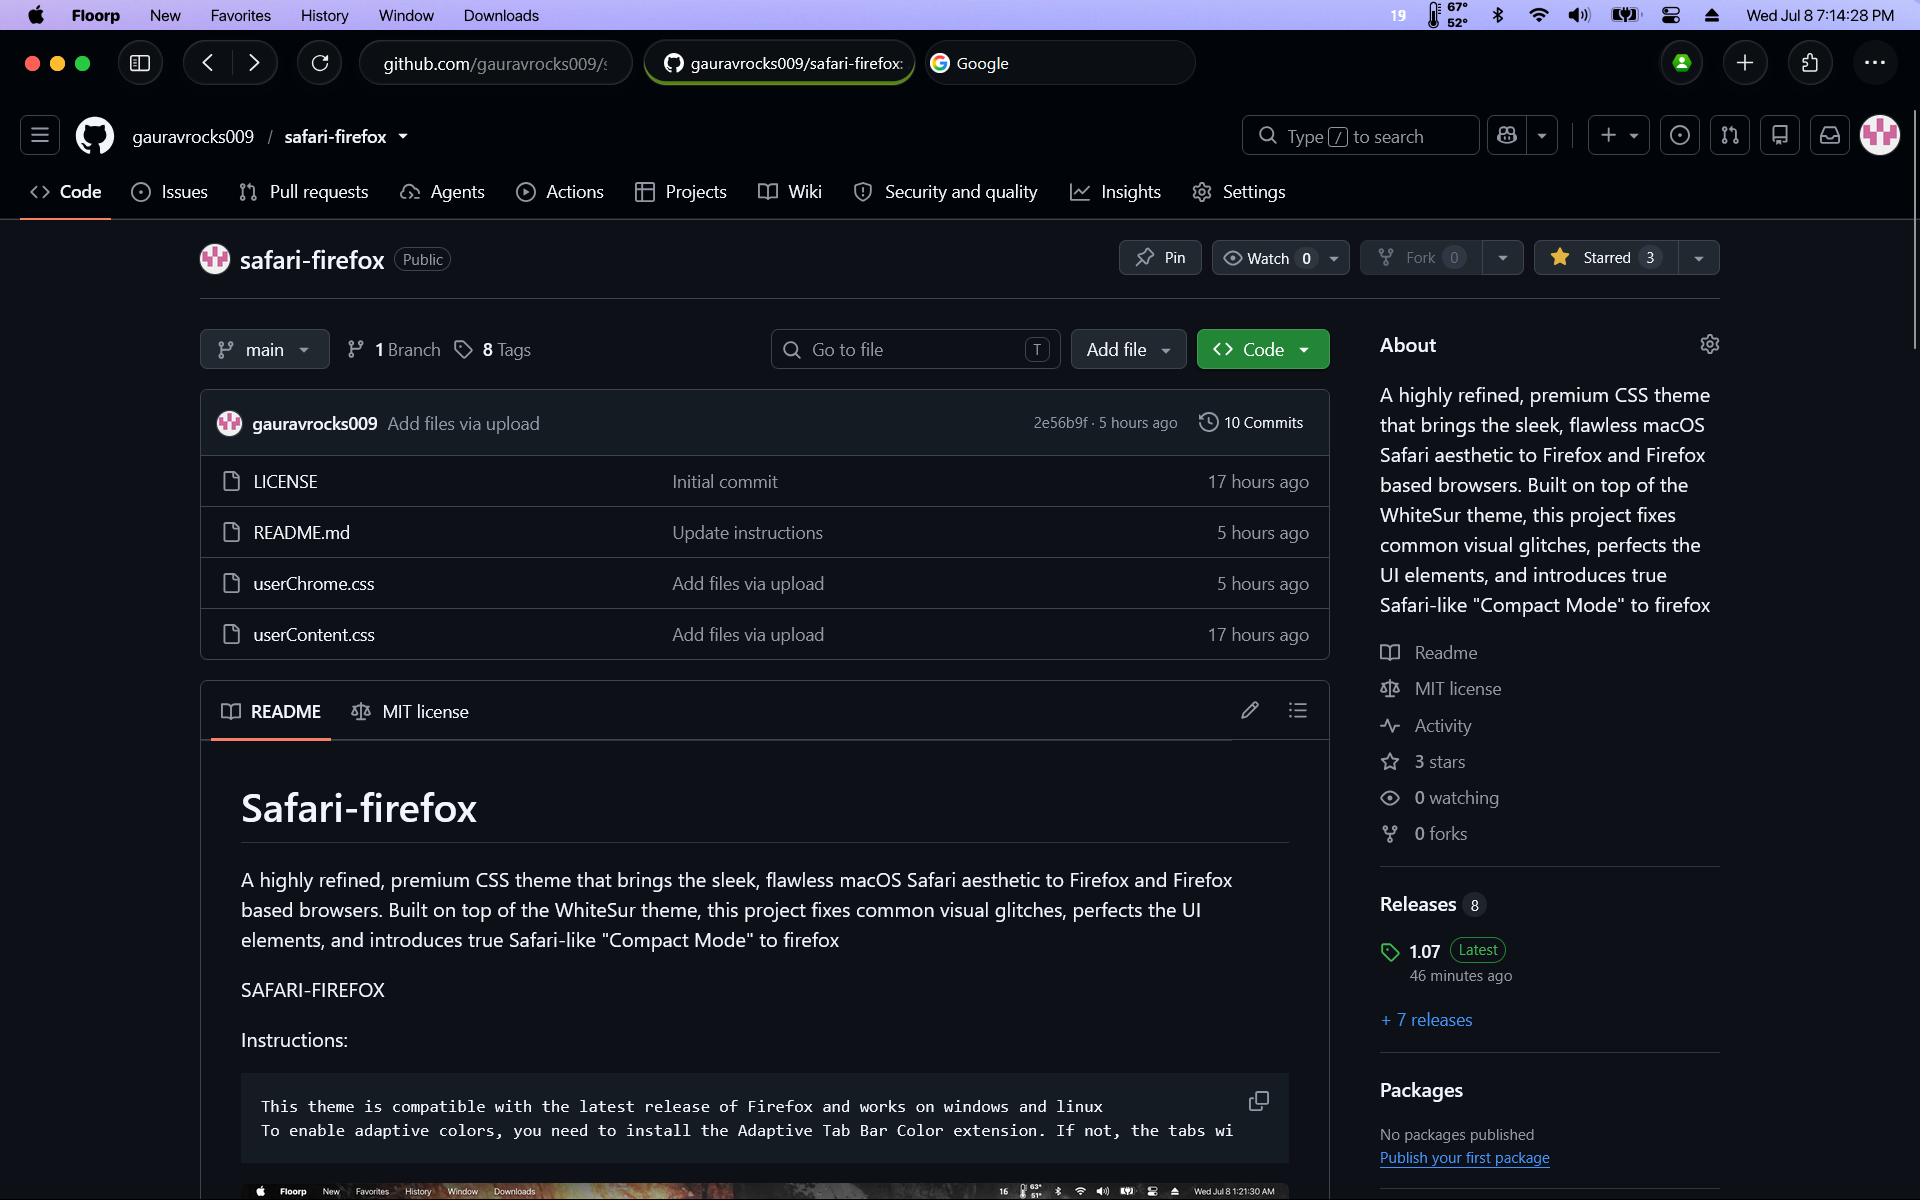This screenshot has width=1920, height=1200.
Task: Open the 1.07 latest release
Action: click(x=1424, y=951)
